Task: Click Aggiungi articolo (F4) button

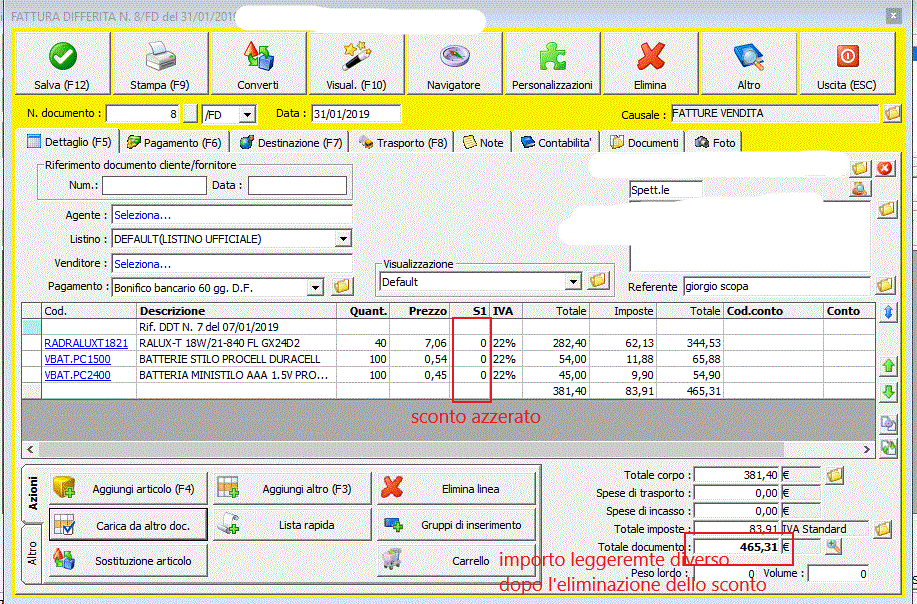Action: tap(128, 489)
